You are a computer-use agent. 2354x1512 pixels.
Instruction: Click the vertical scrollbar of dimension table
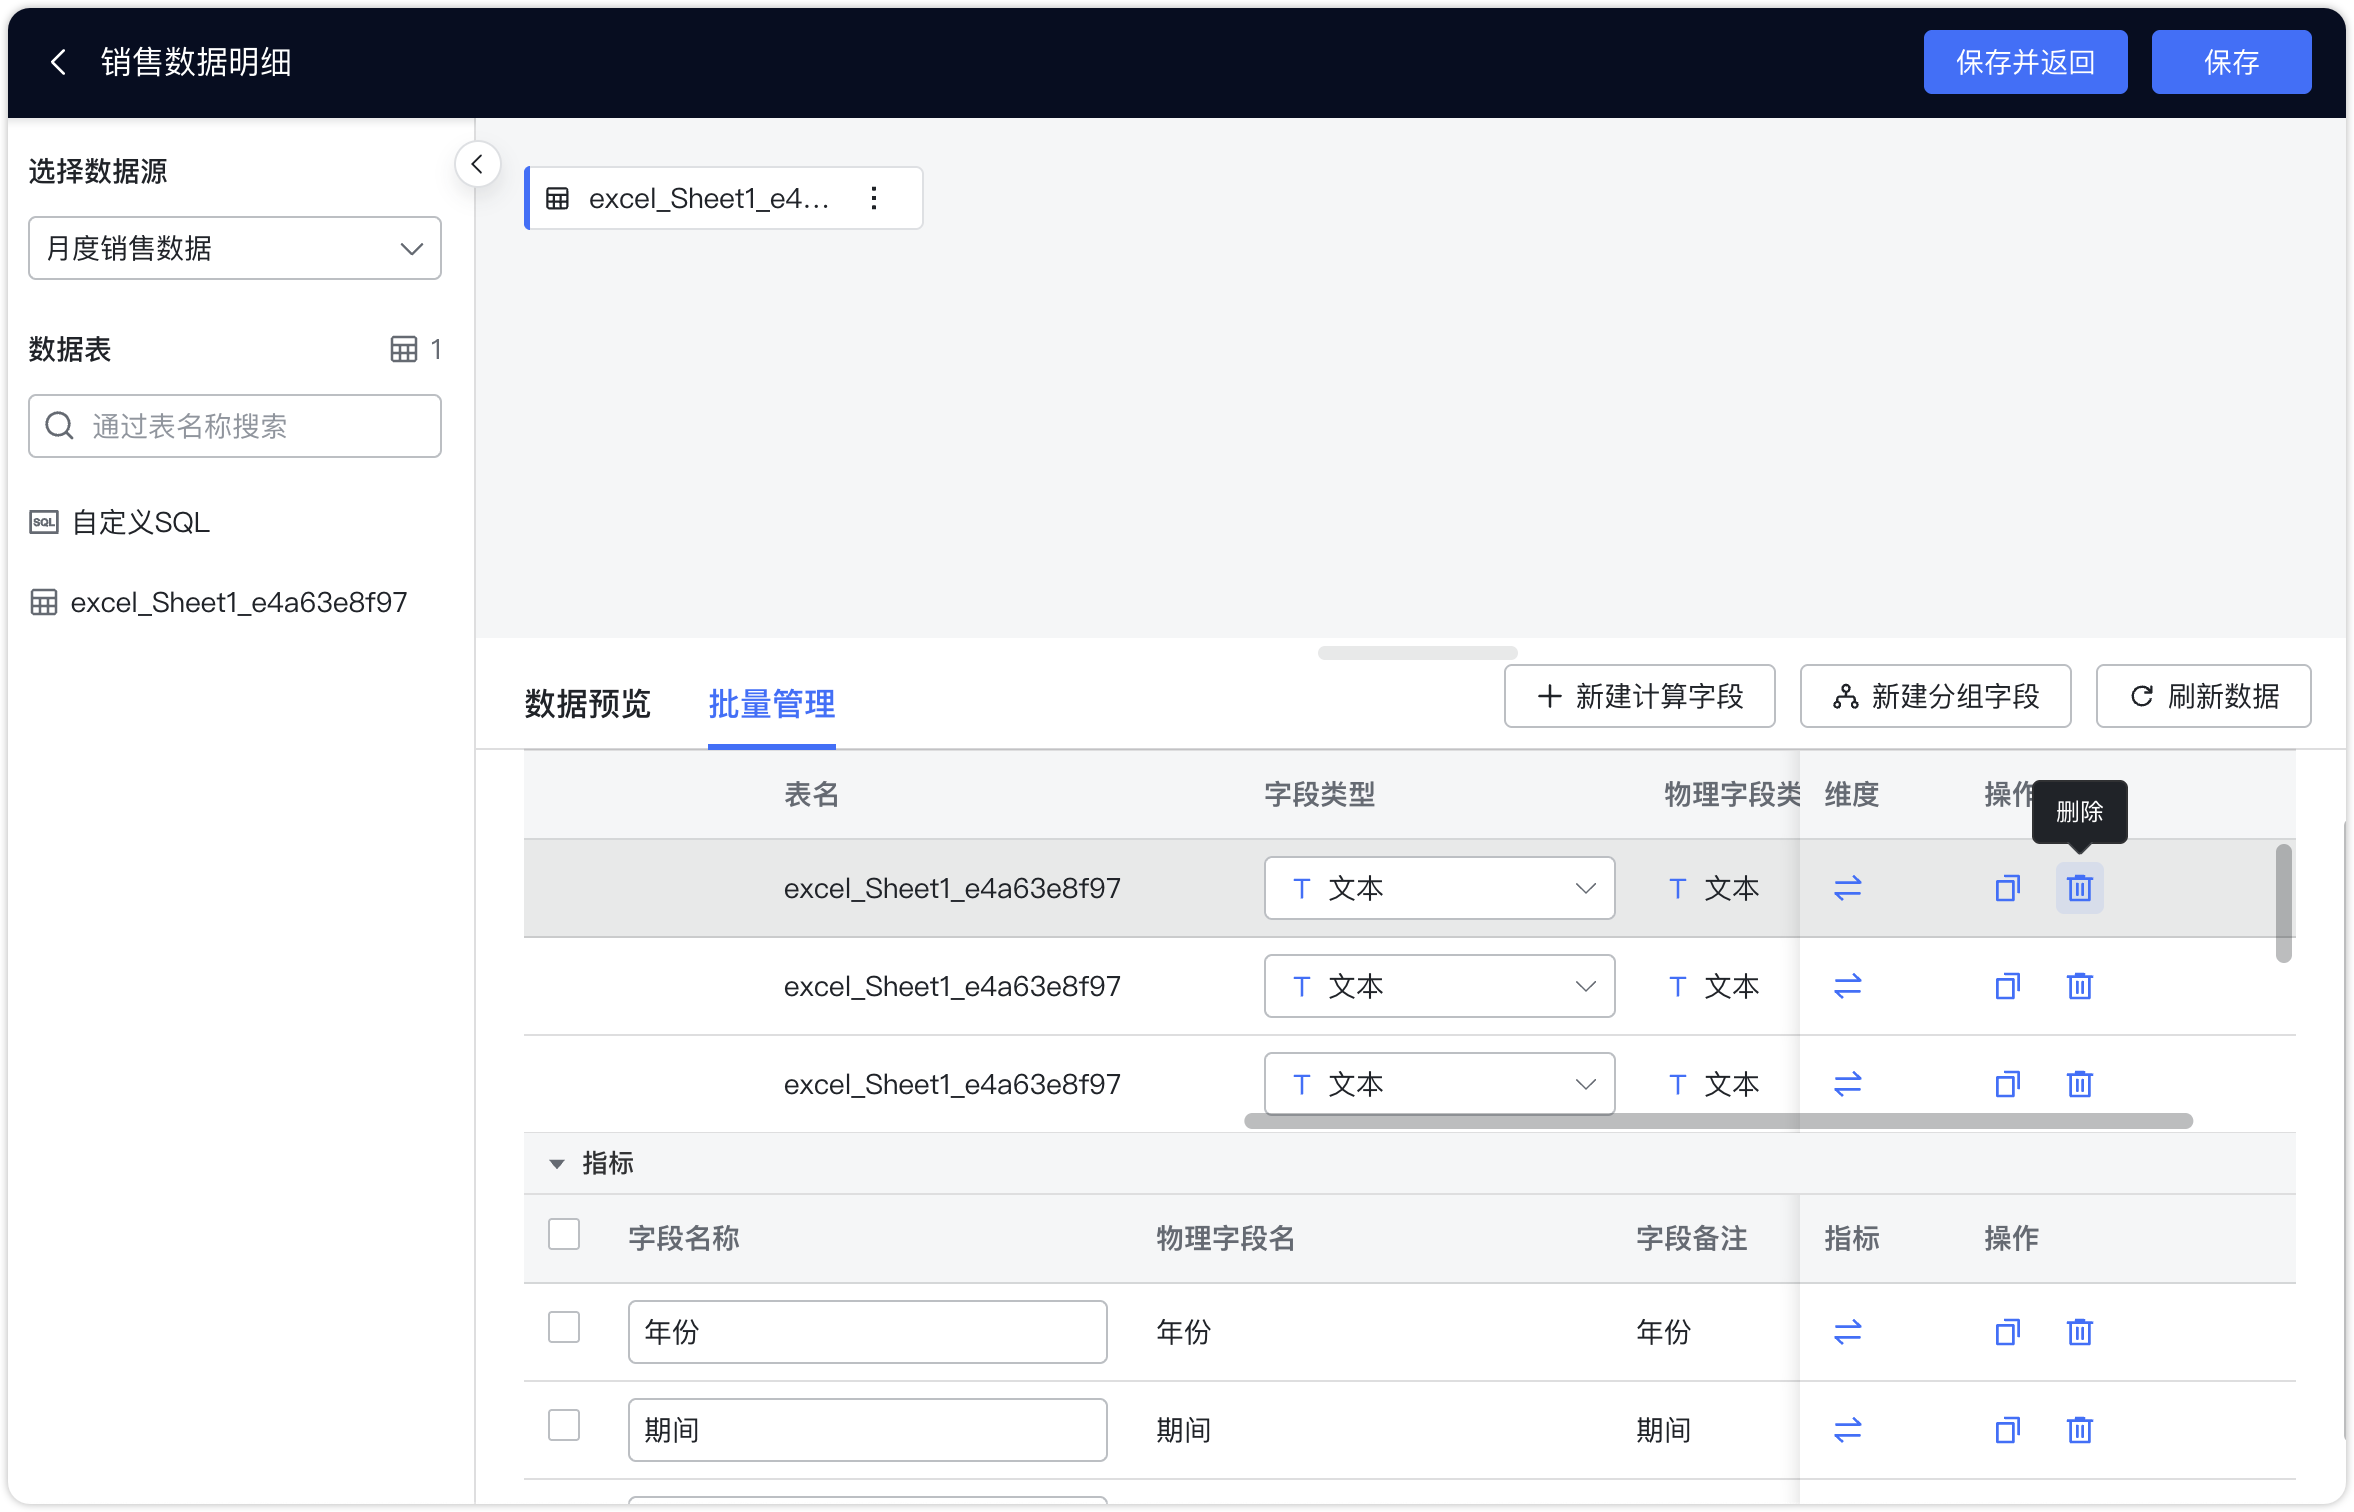click(x=2283, y=904)
